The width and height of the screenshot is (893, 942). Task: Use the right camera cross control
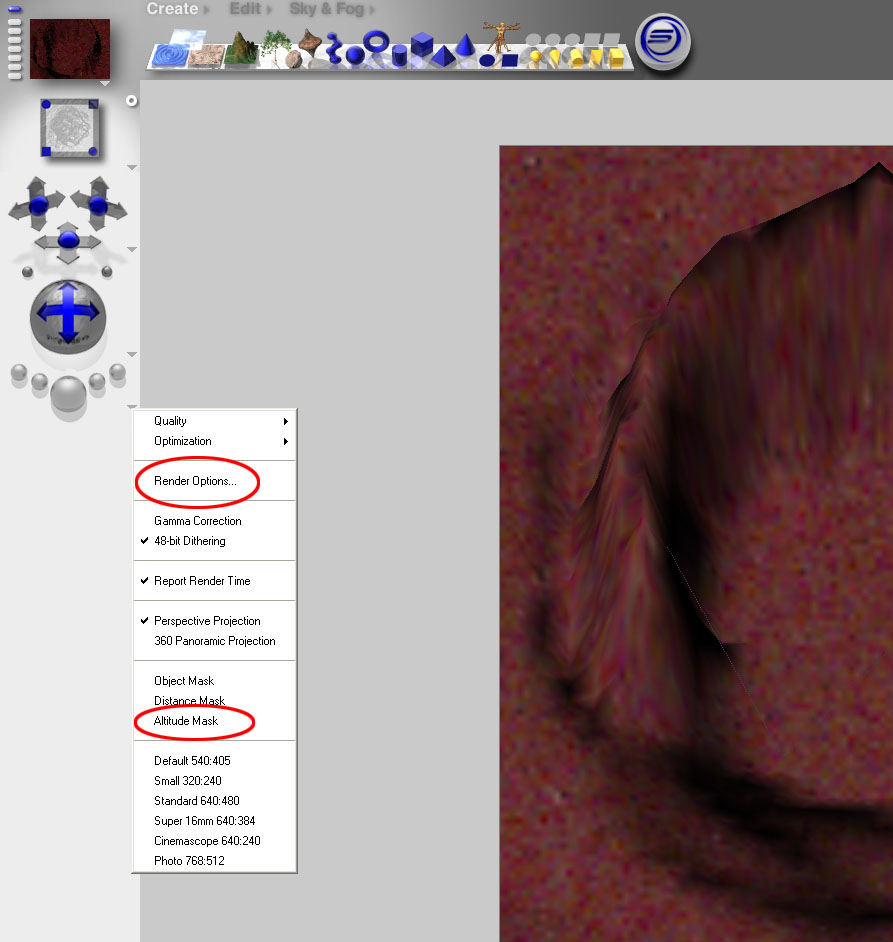click(99, 204)
